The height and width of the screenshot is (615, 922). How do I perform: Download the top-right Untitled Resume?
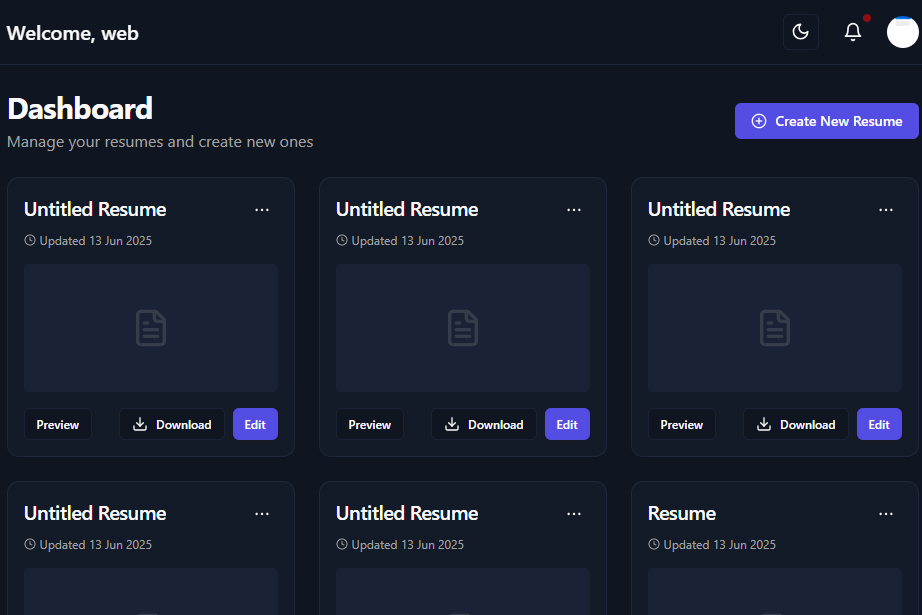[x=796, y=425]
